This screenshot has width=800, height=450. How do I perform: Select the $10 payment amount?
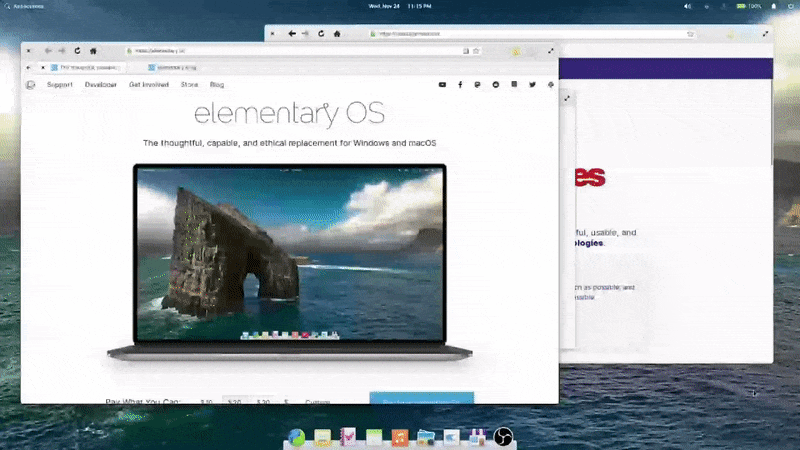[207, 402]
